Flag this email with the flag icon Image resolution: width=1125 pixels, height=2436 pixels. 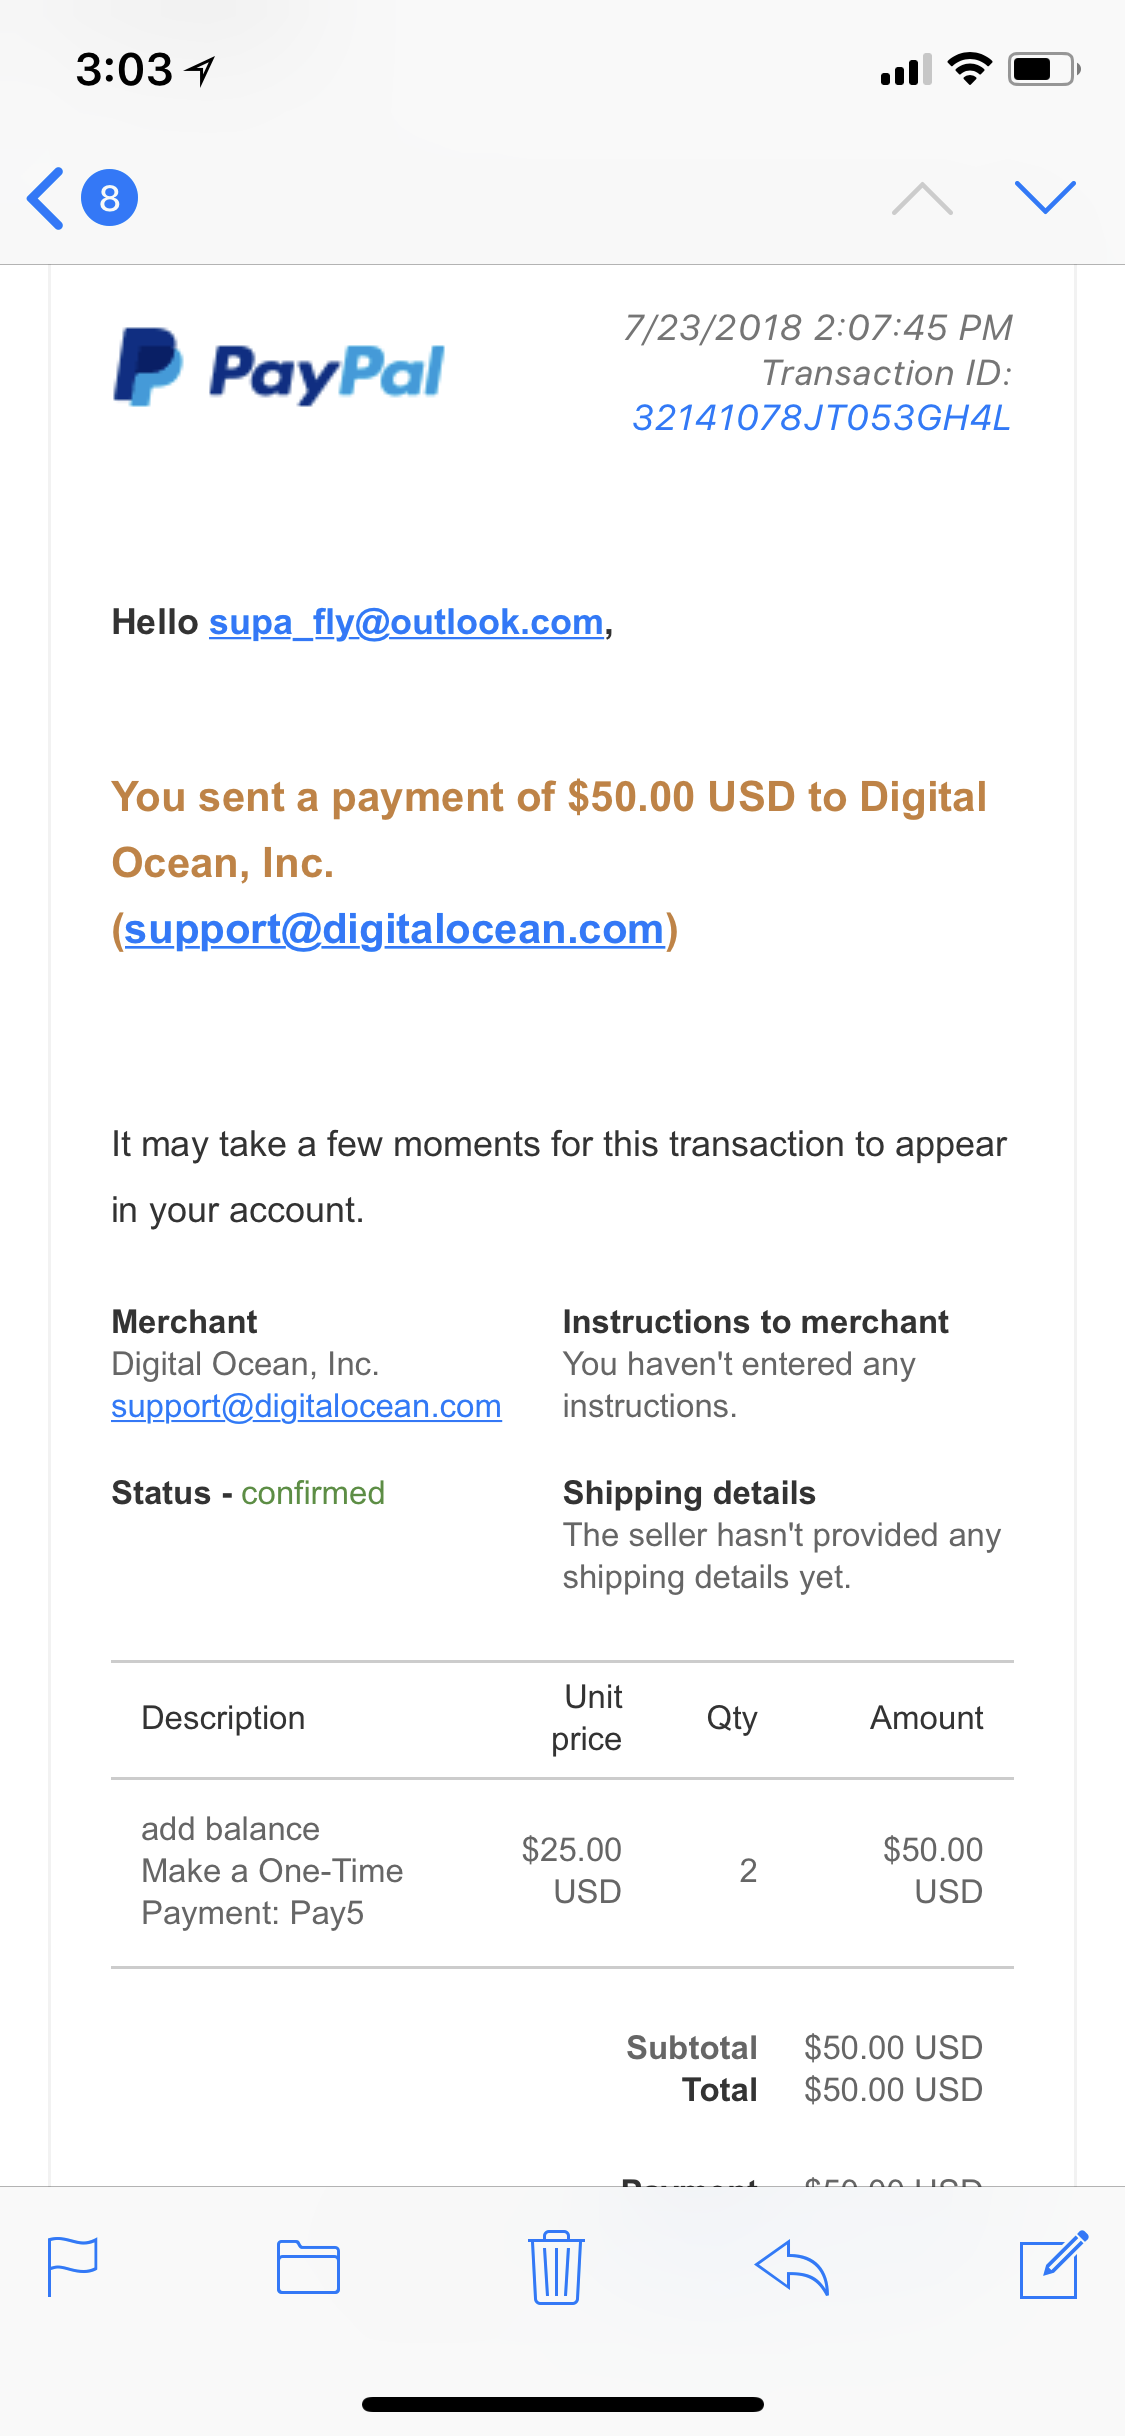pyautogui.click(x=73, y=2265)
